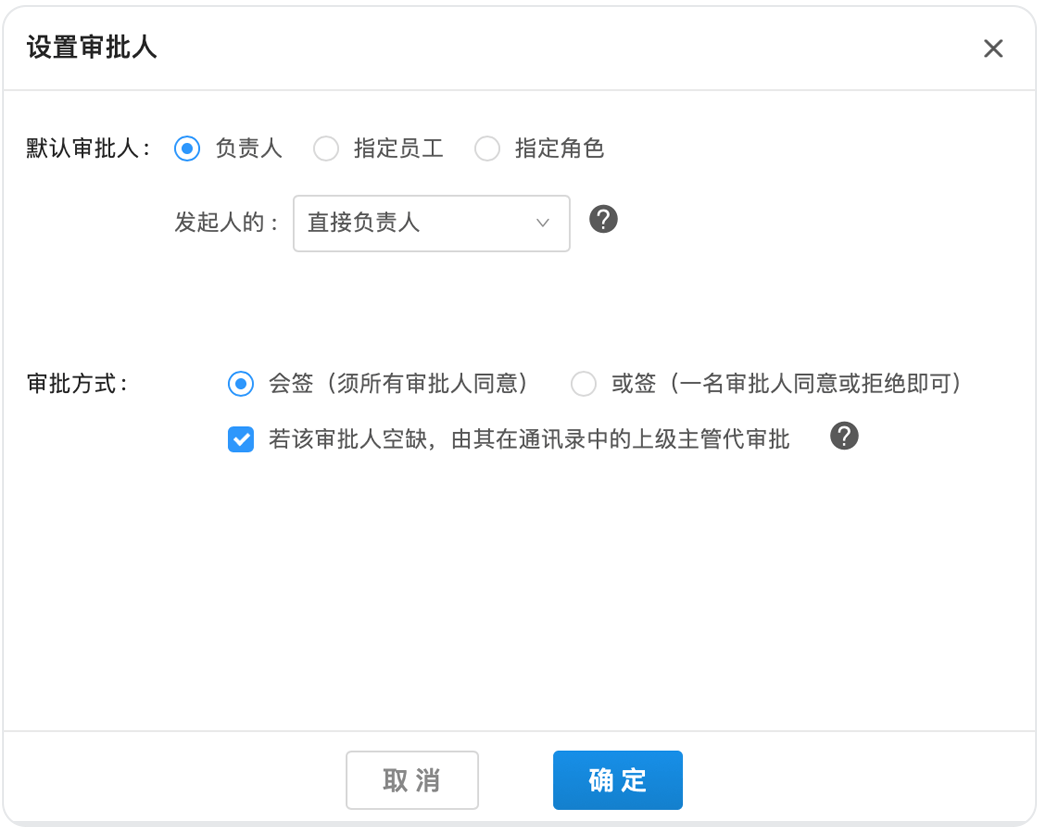The height and width of the screenshot is (828, 1041).
Task: Choose the 会签 approval radio circle
Action: pos(241,383)
